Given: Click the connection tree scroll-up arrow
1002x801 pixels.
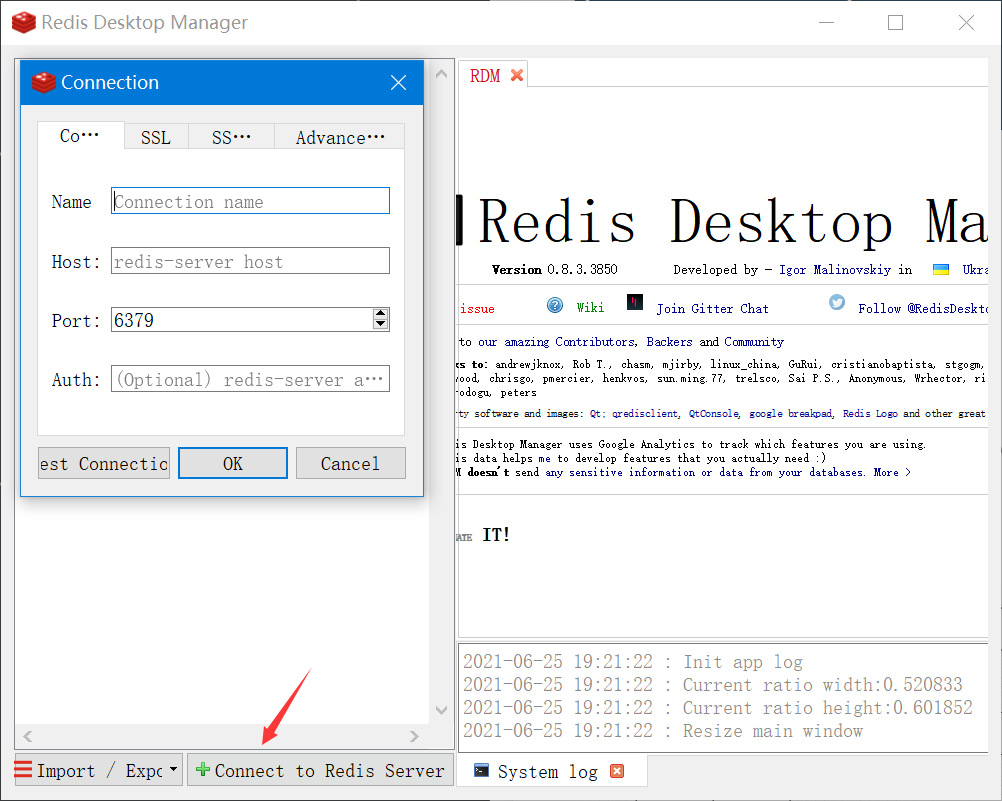Looking at the screenshot, I should [441, 74].
